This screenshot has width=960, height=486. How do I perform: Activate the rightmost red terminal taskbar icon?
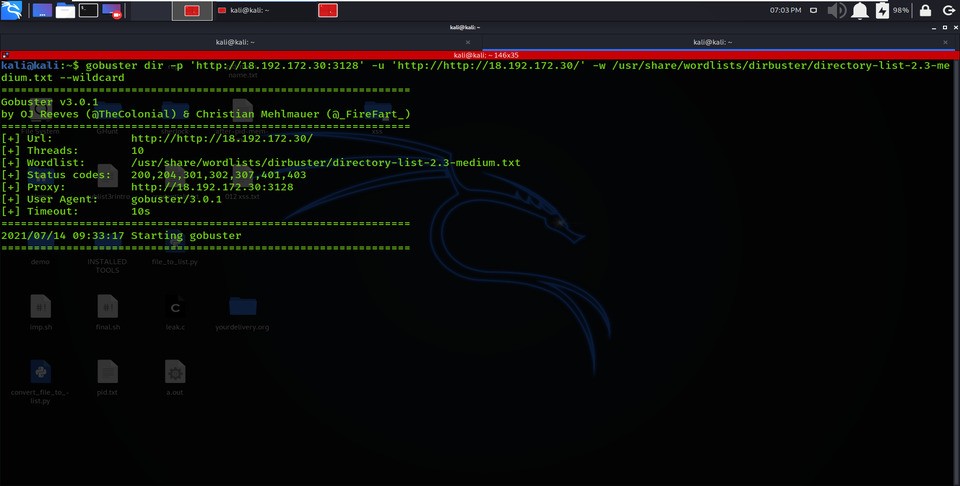click(328, 10)
